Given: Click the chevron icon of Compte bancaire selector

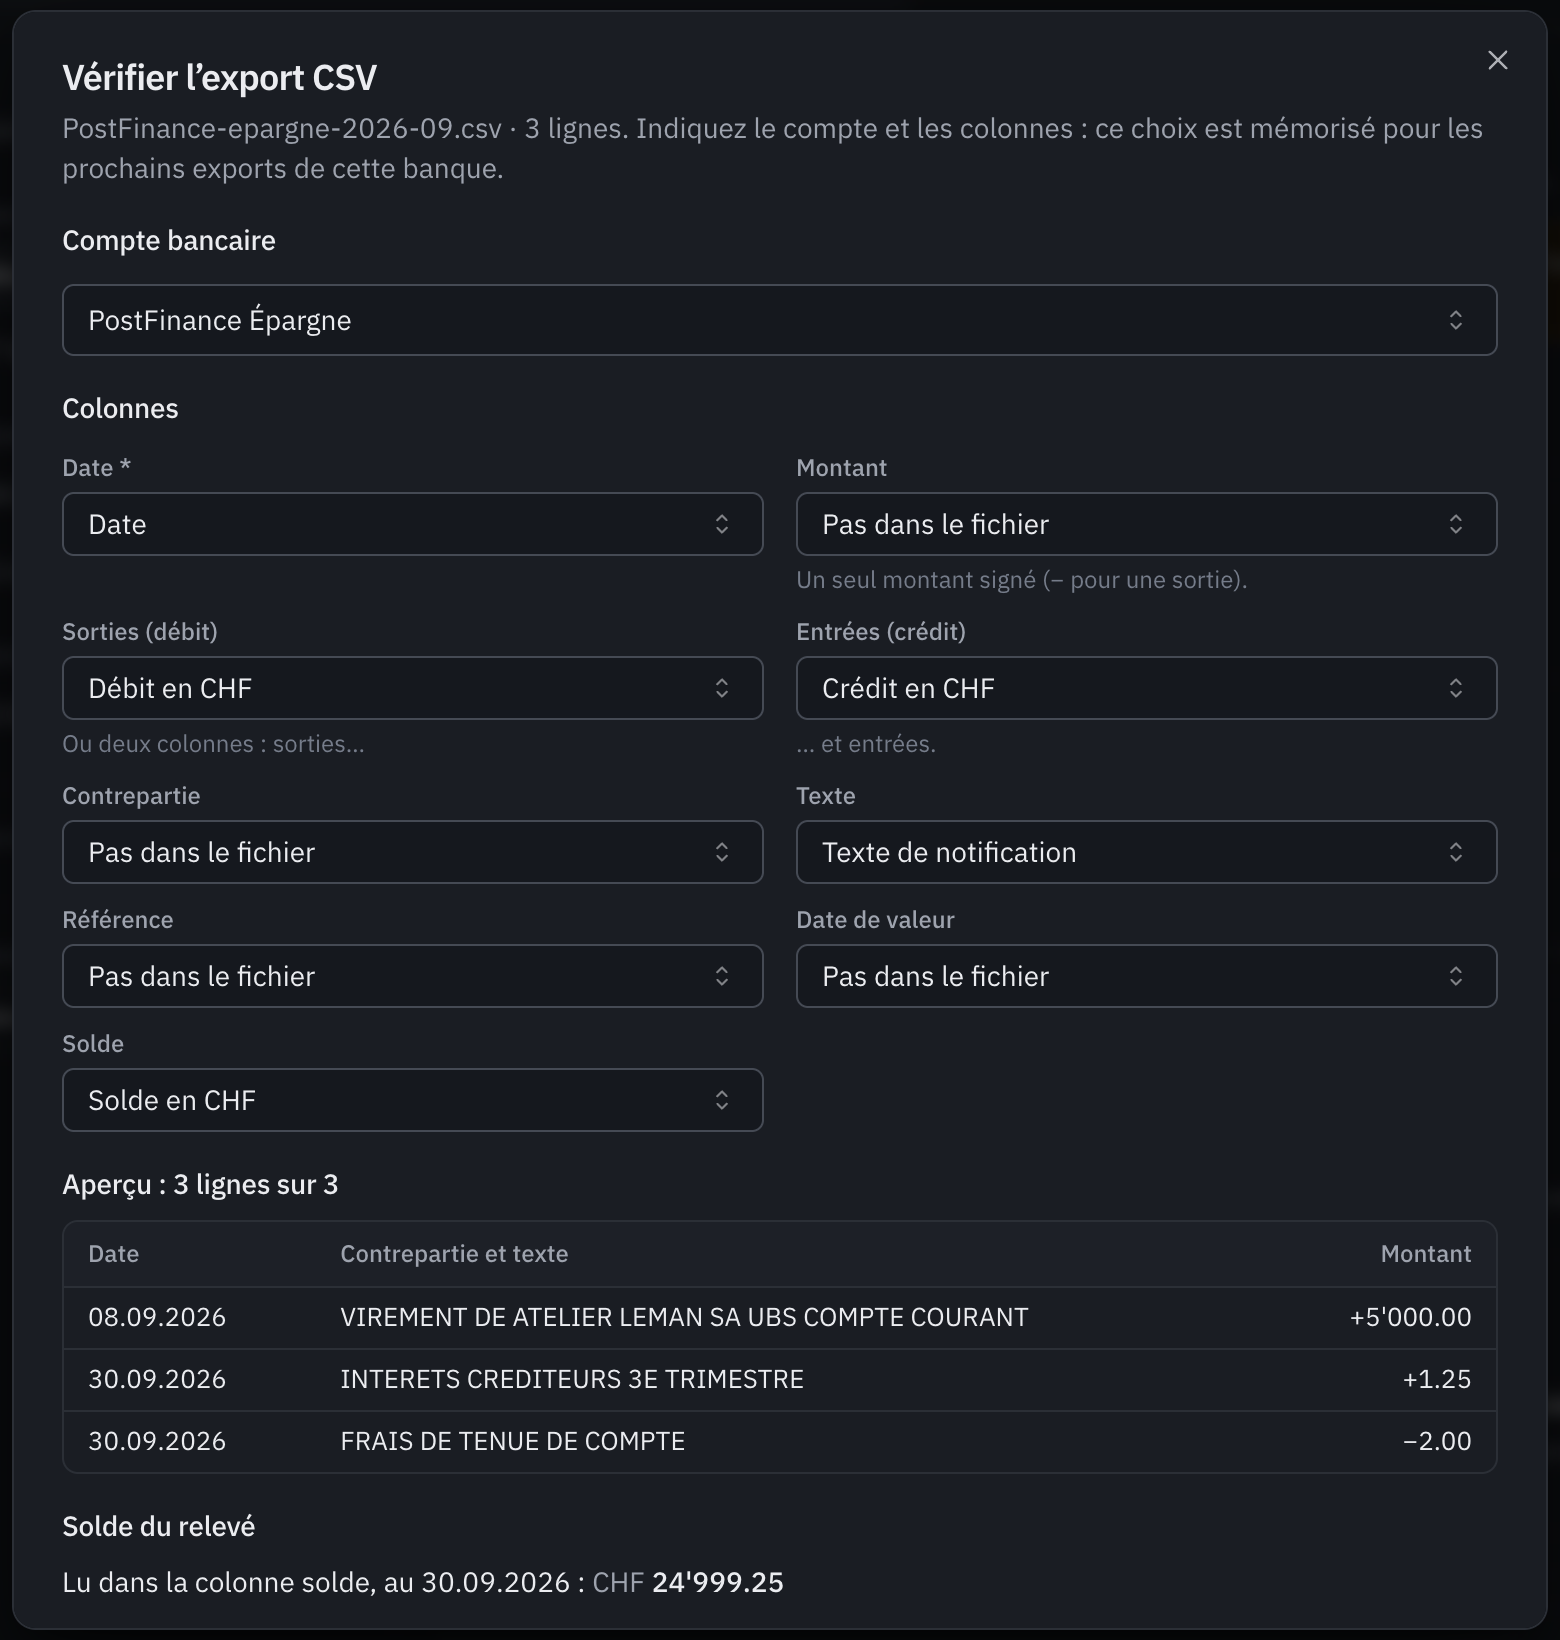Looking at the screenshot, I should [x=1455, y=320].
